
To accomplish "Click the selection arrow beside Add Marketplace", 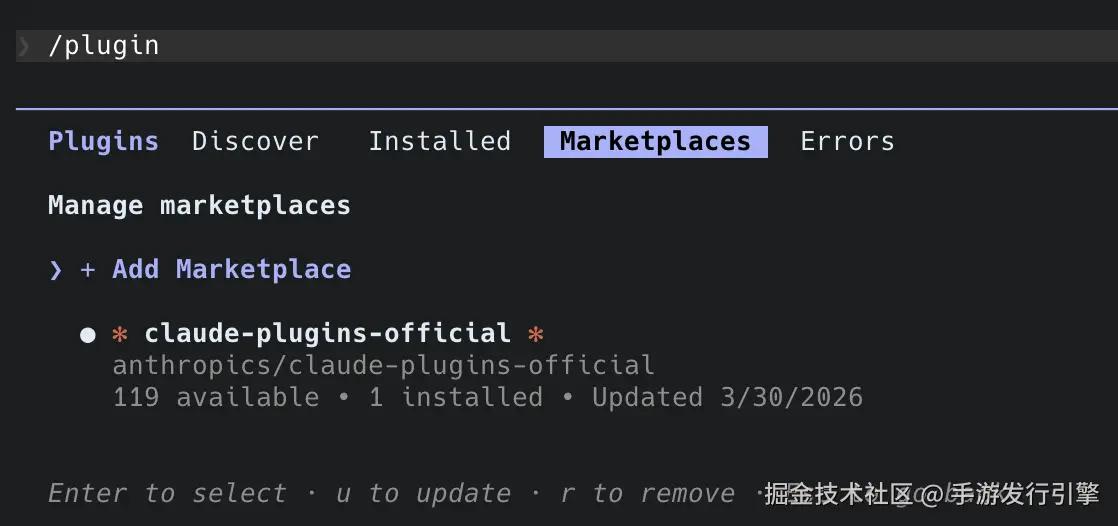I will 56,270.
